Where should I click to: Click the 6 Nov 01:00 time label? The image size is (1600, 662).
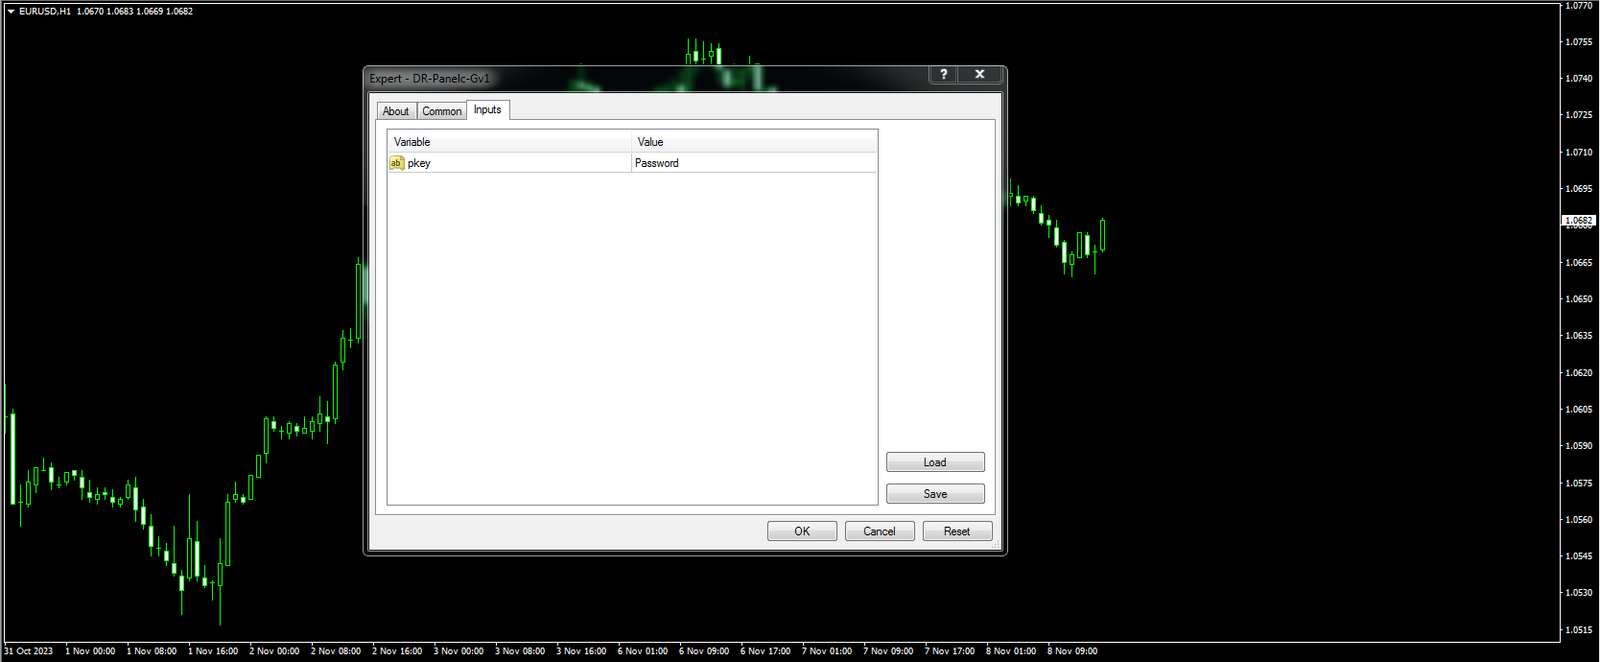click(x=643, y=651)
